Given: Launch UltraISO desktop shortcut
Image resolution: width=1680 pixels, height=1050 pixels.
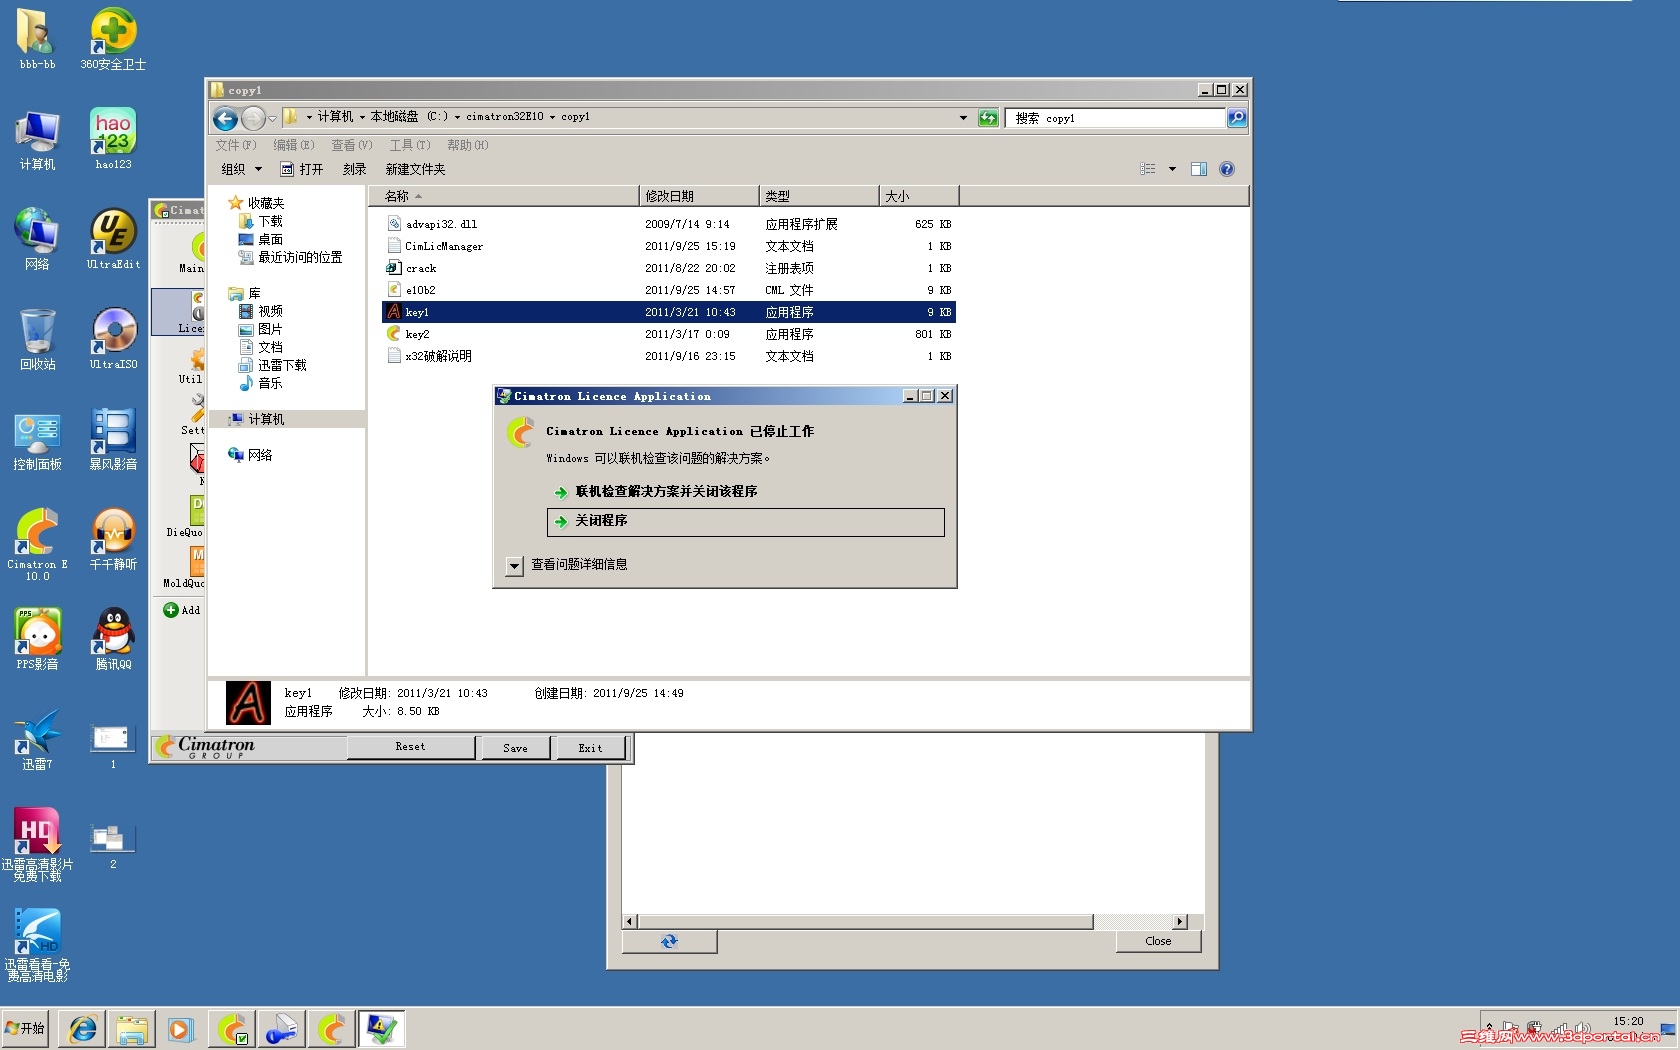Looking at the screenshot, I should click(x=113, y=339).
